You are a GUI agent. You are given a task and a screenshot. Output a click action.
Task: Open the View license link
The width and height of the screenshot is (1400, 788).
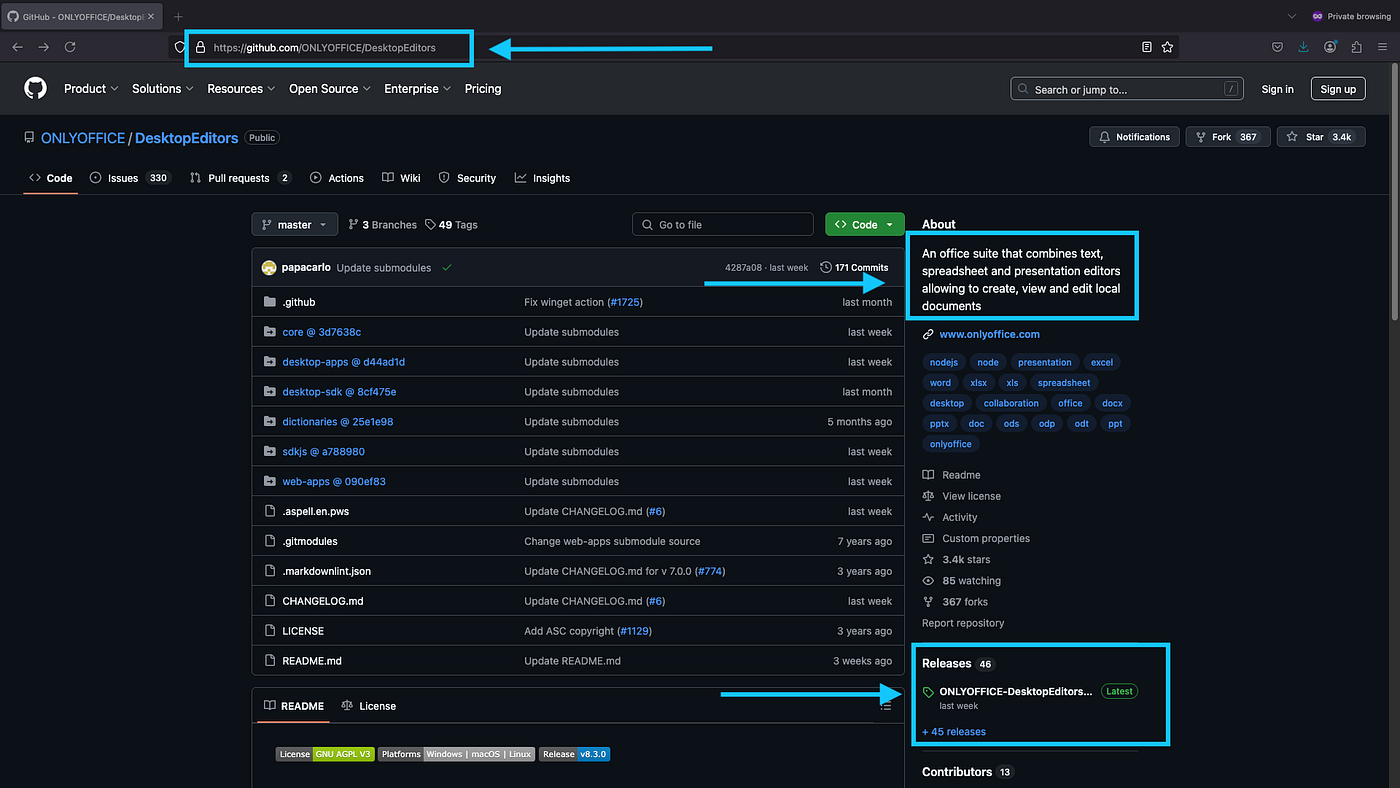pos(971,496)
